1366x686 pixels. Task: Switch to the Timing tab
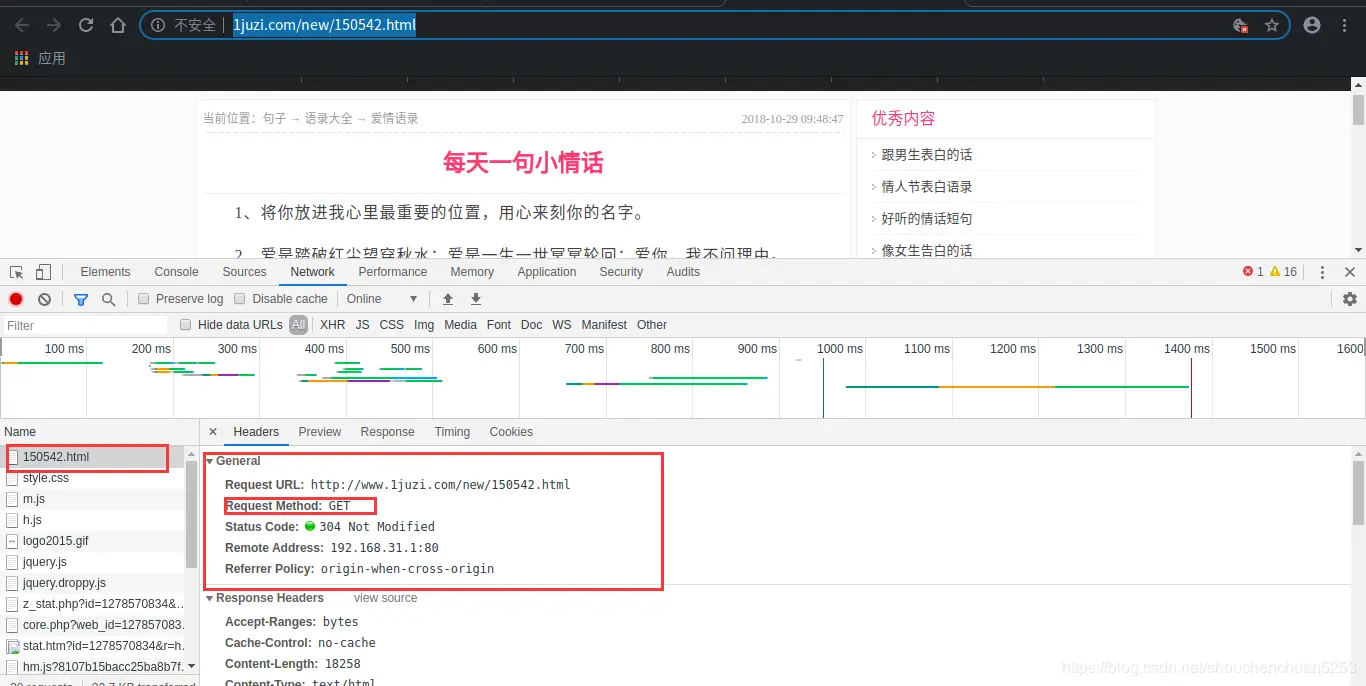point(452,431)
